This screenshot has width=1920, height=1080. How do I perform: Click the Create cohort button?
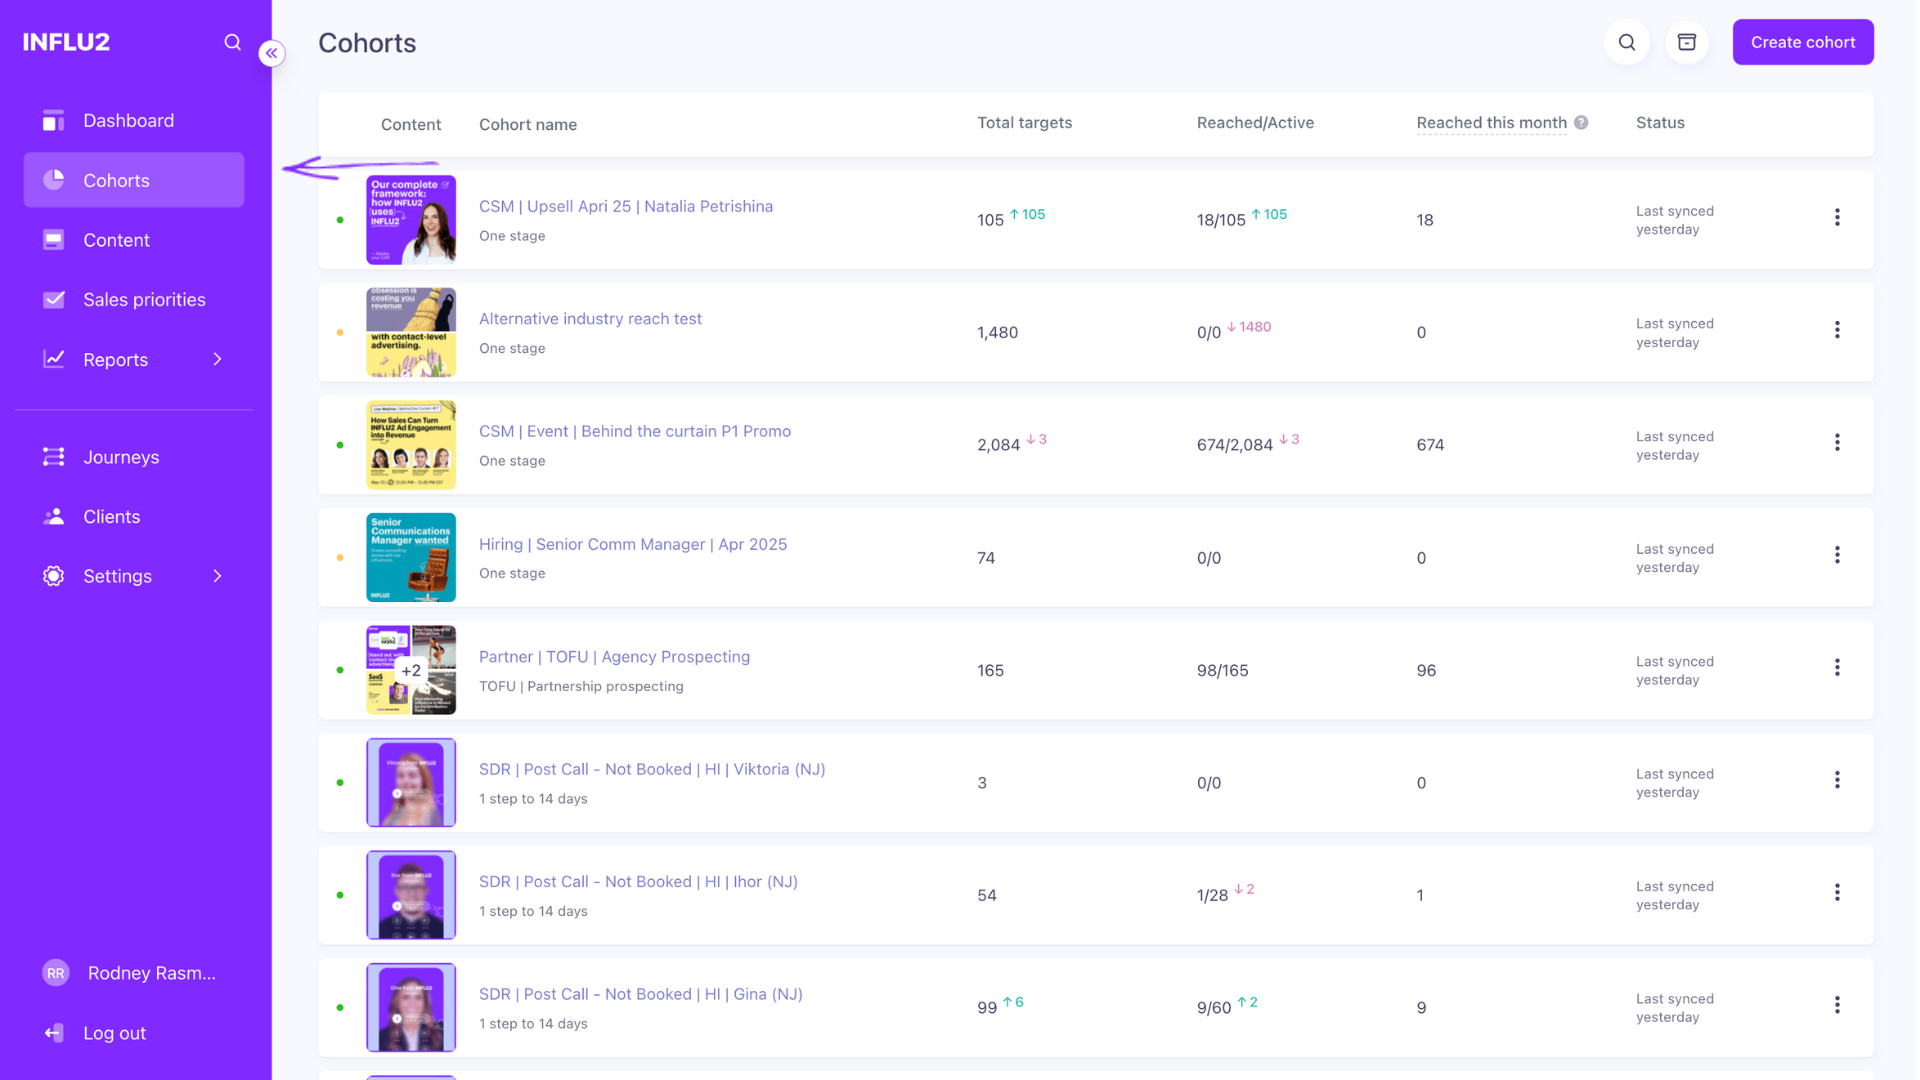pyautogui.click(x=1803, y=42)
